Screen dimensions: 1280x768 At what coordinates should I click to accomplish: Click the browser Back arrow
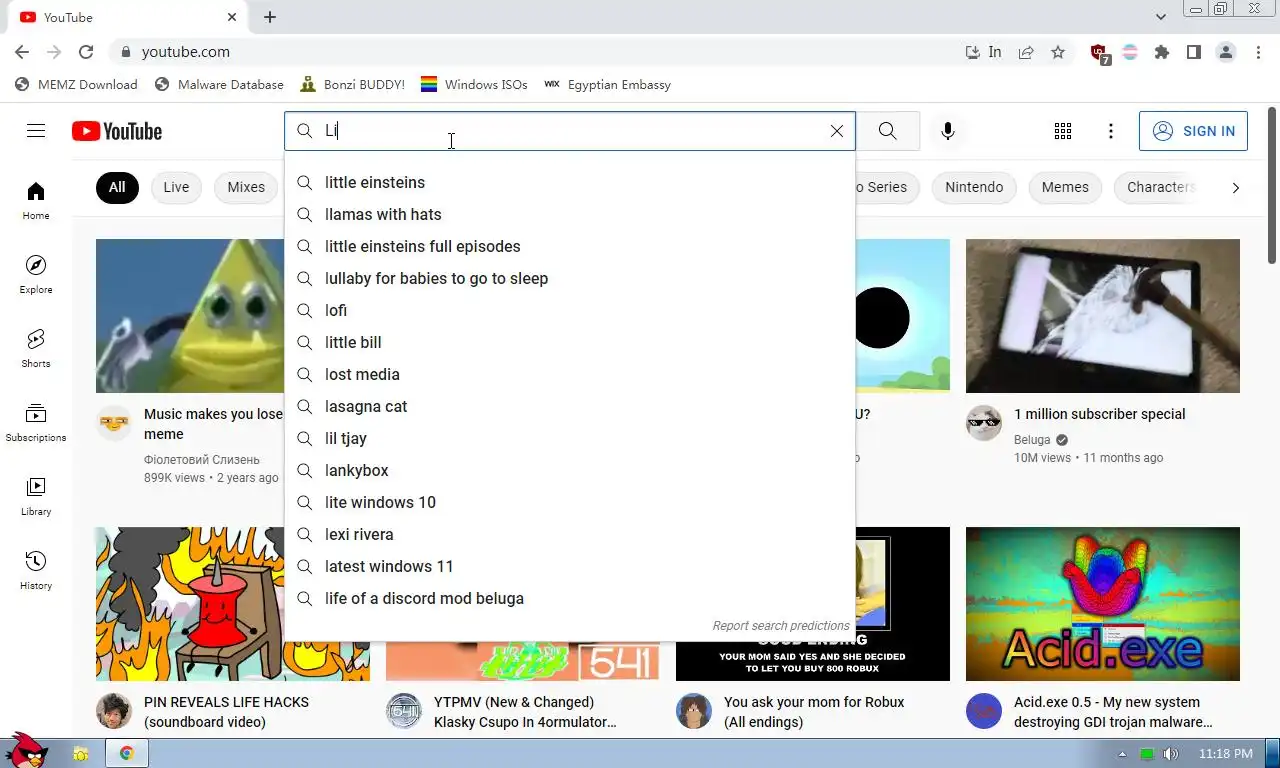(x=22, y=52)
